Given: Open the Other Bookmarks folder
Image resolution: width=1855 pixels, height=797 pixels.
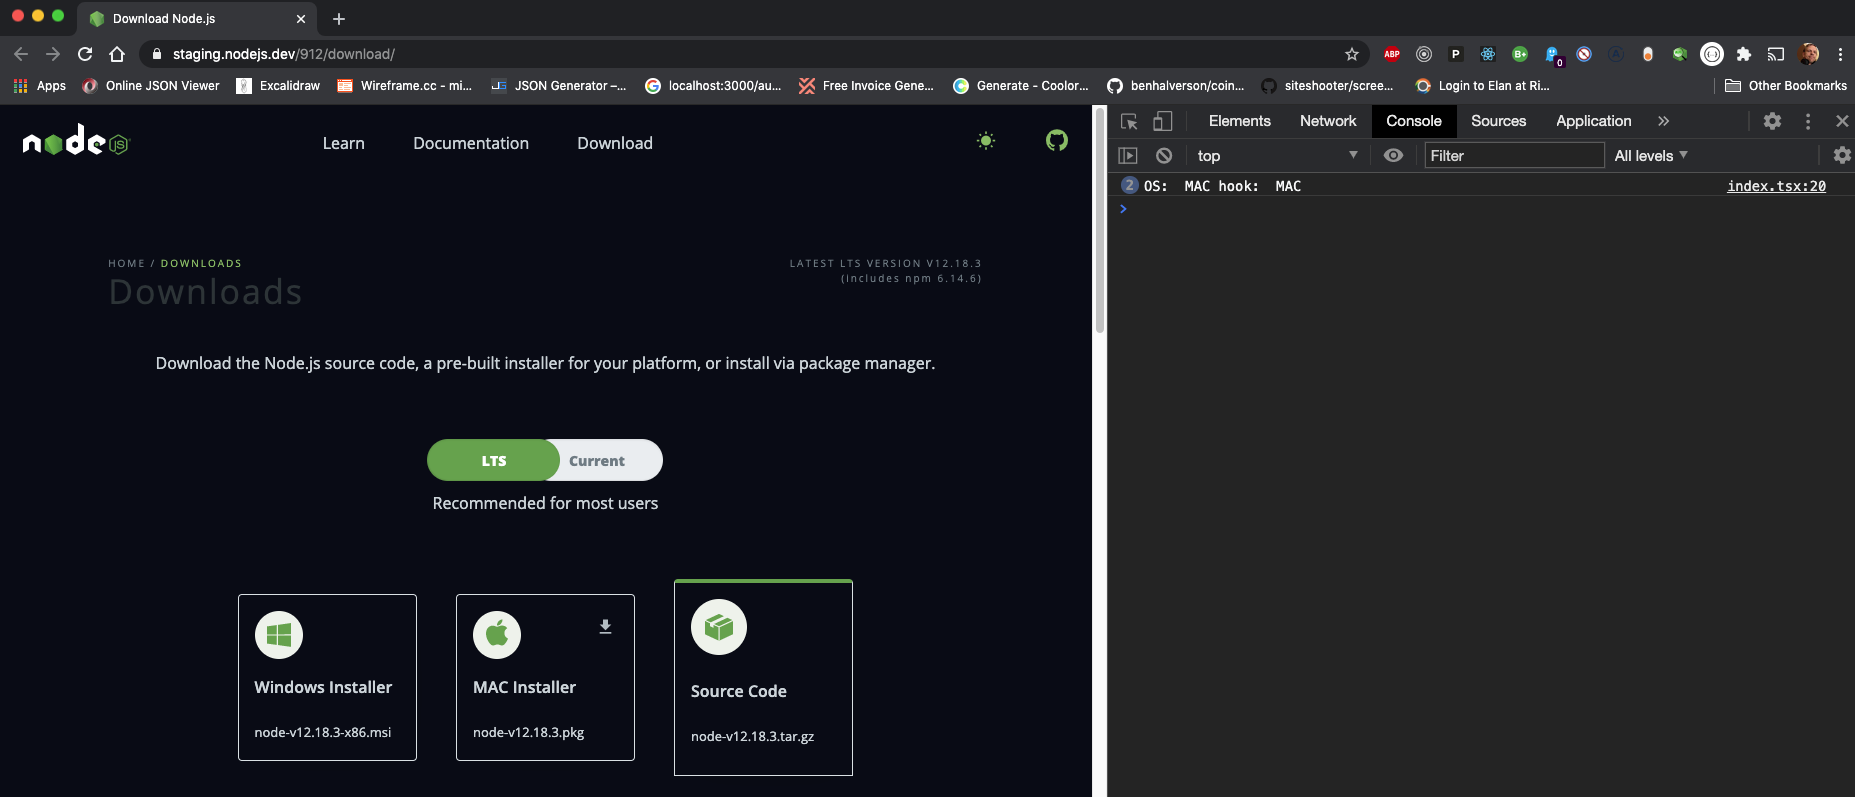Looking at the screenshot, I should (1786, 86).
